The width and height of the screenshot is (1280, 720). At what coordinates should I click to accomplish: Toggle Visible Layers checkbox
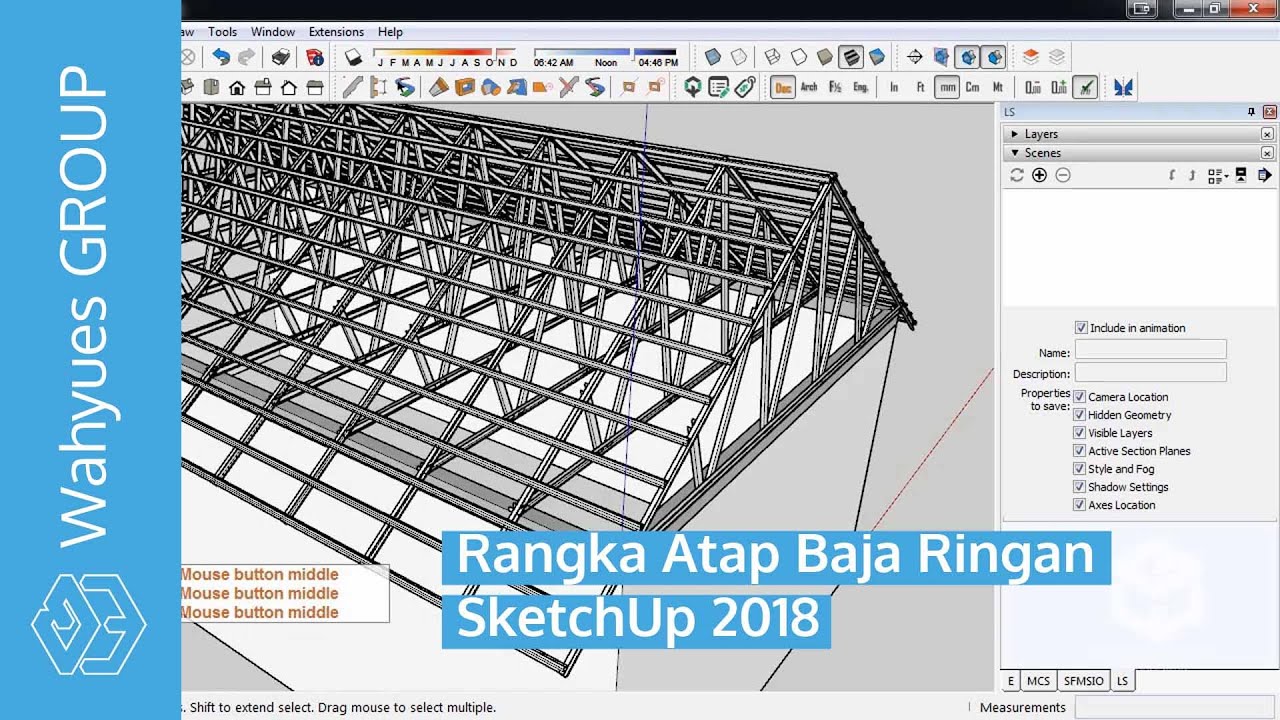pyautogui.click(x=1080, y=433)
